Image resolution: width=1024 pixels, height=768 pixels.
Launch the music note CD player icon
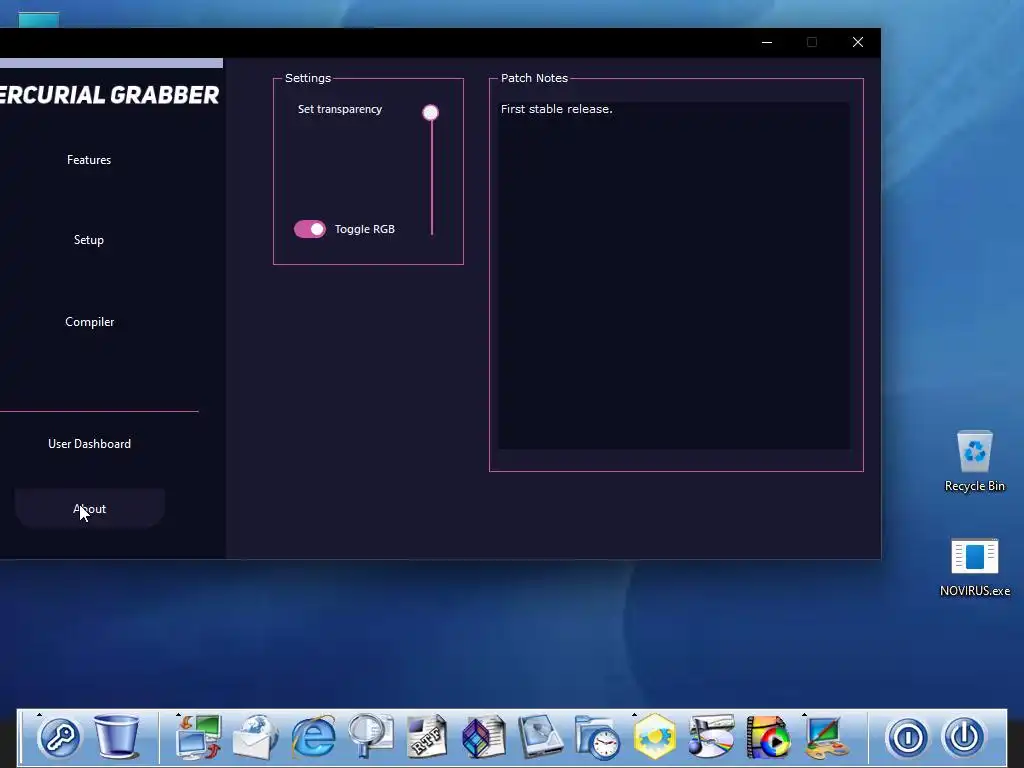(711, 737)
